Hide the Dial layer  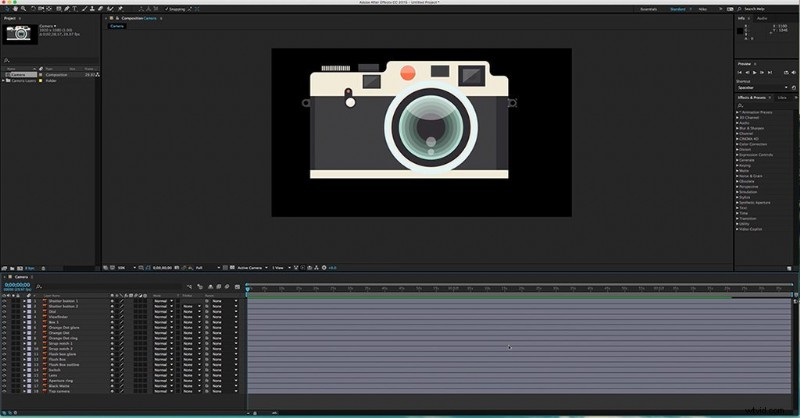pos(4,312)
